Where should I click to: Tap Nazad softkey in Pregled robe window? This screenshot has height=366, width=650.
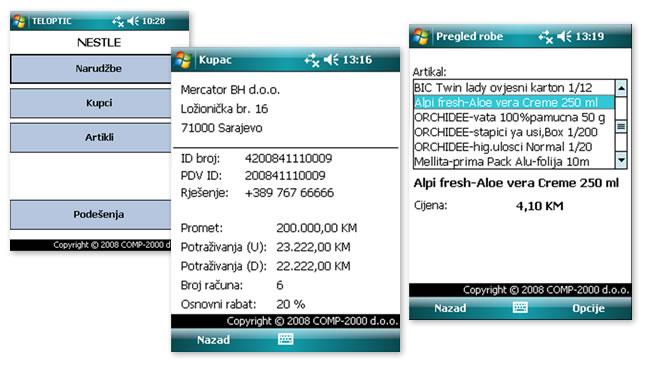coord(450,308)
